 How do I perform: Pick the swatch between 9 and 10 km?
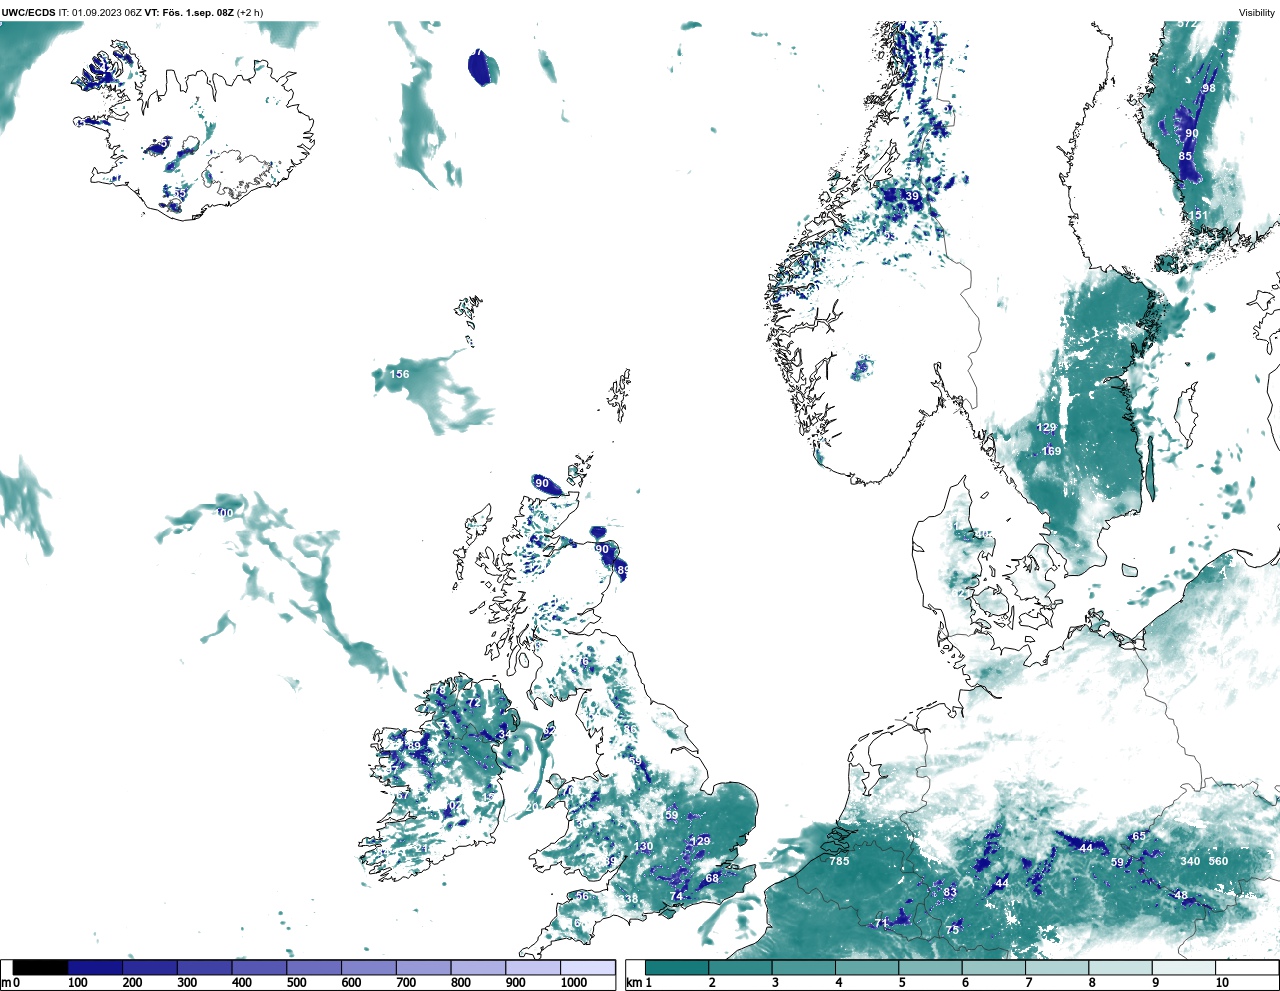coord(1183,967)
